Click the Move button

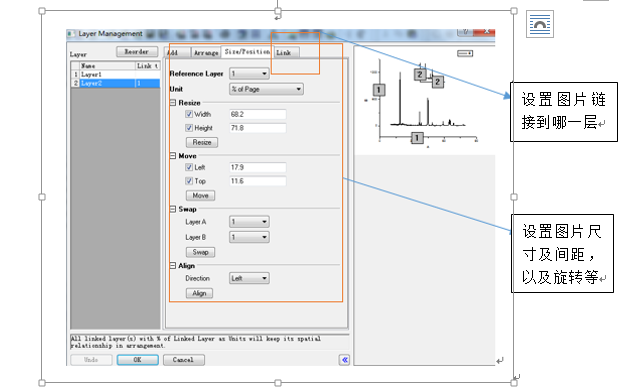tap(200, 196)
